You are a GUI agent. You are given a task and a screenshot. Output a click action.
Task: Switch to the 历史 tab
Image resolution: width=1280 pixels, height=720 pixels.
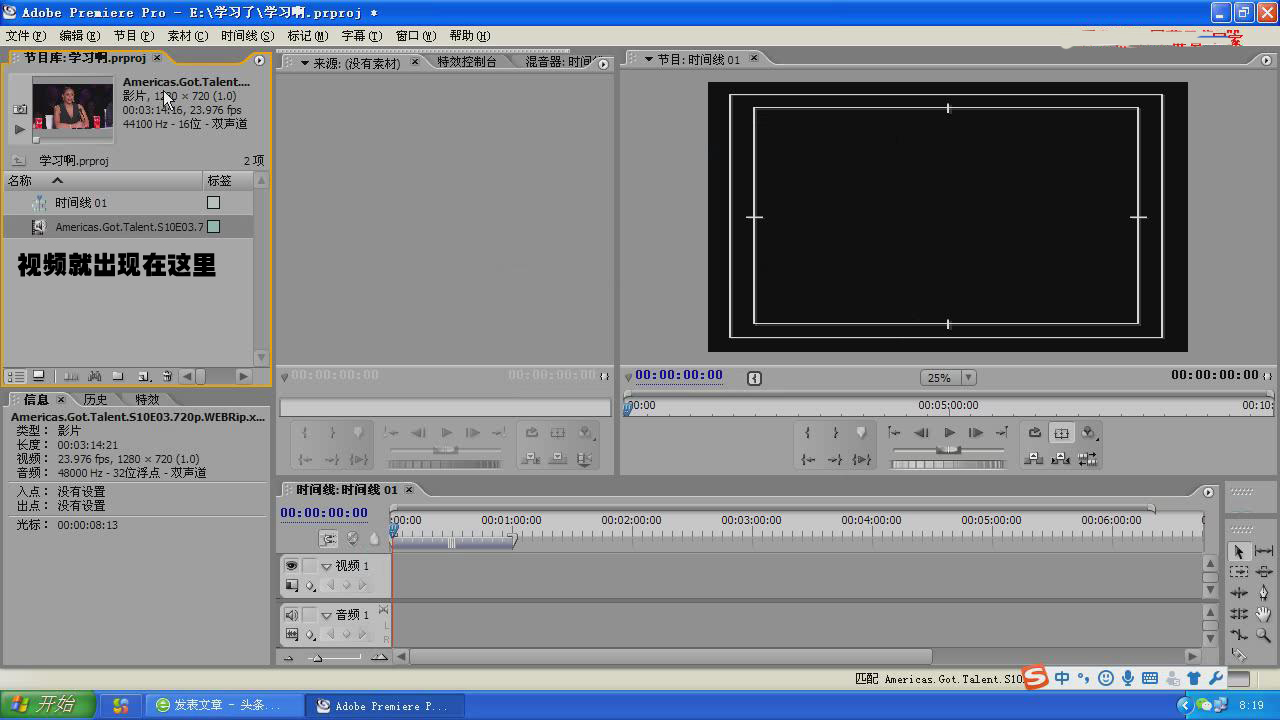(x=95, y=399)
